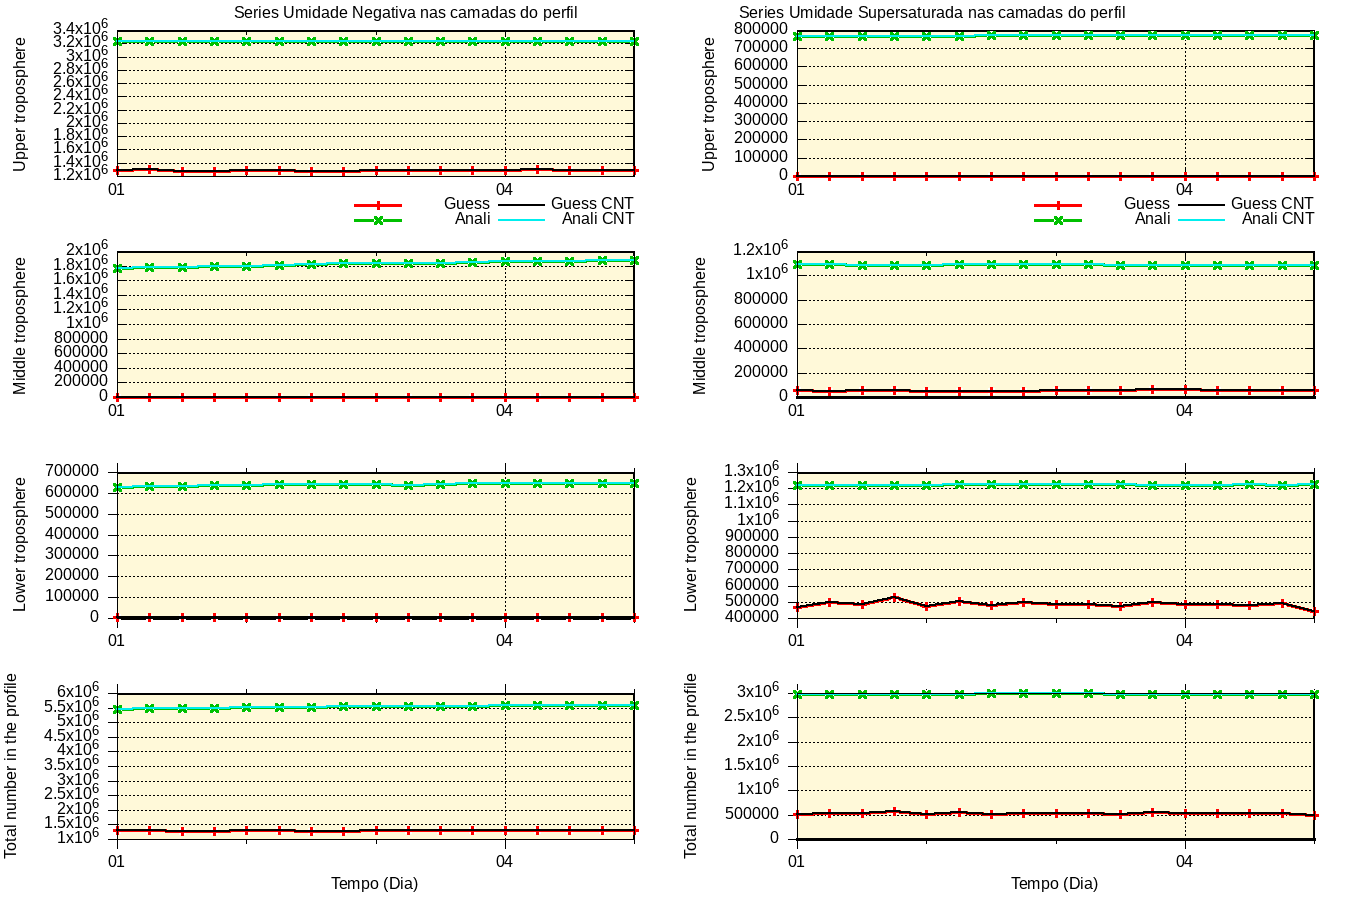Select "Anali CNT" in the Negativa legend
The image size is (1360, 900).
pyautogui.click(x=598, y=219)
